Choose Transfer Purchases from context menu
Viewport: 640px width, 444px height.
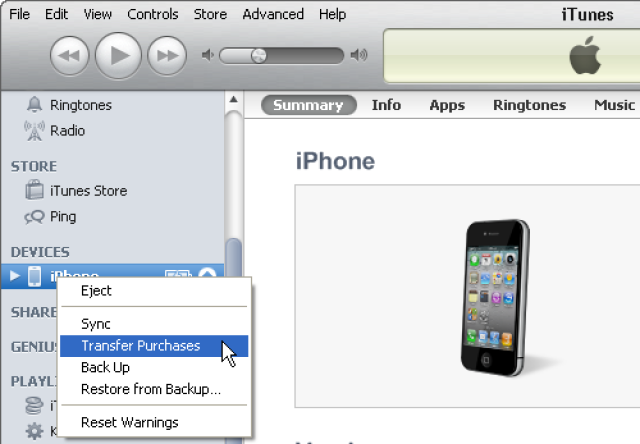coord(154,346)
